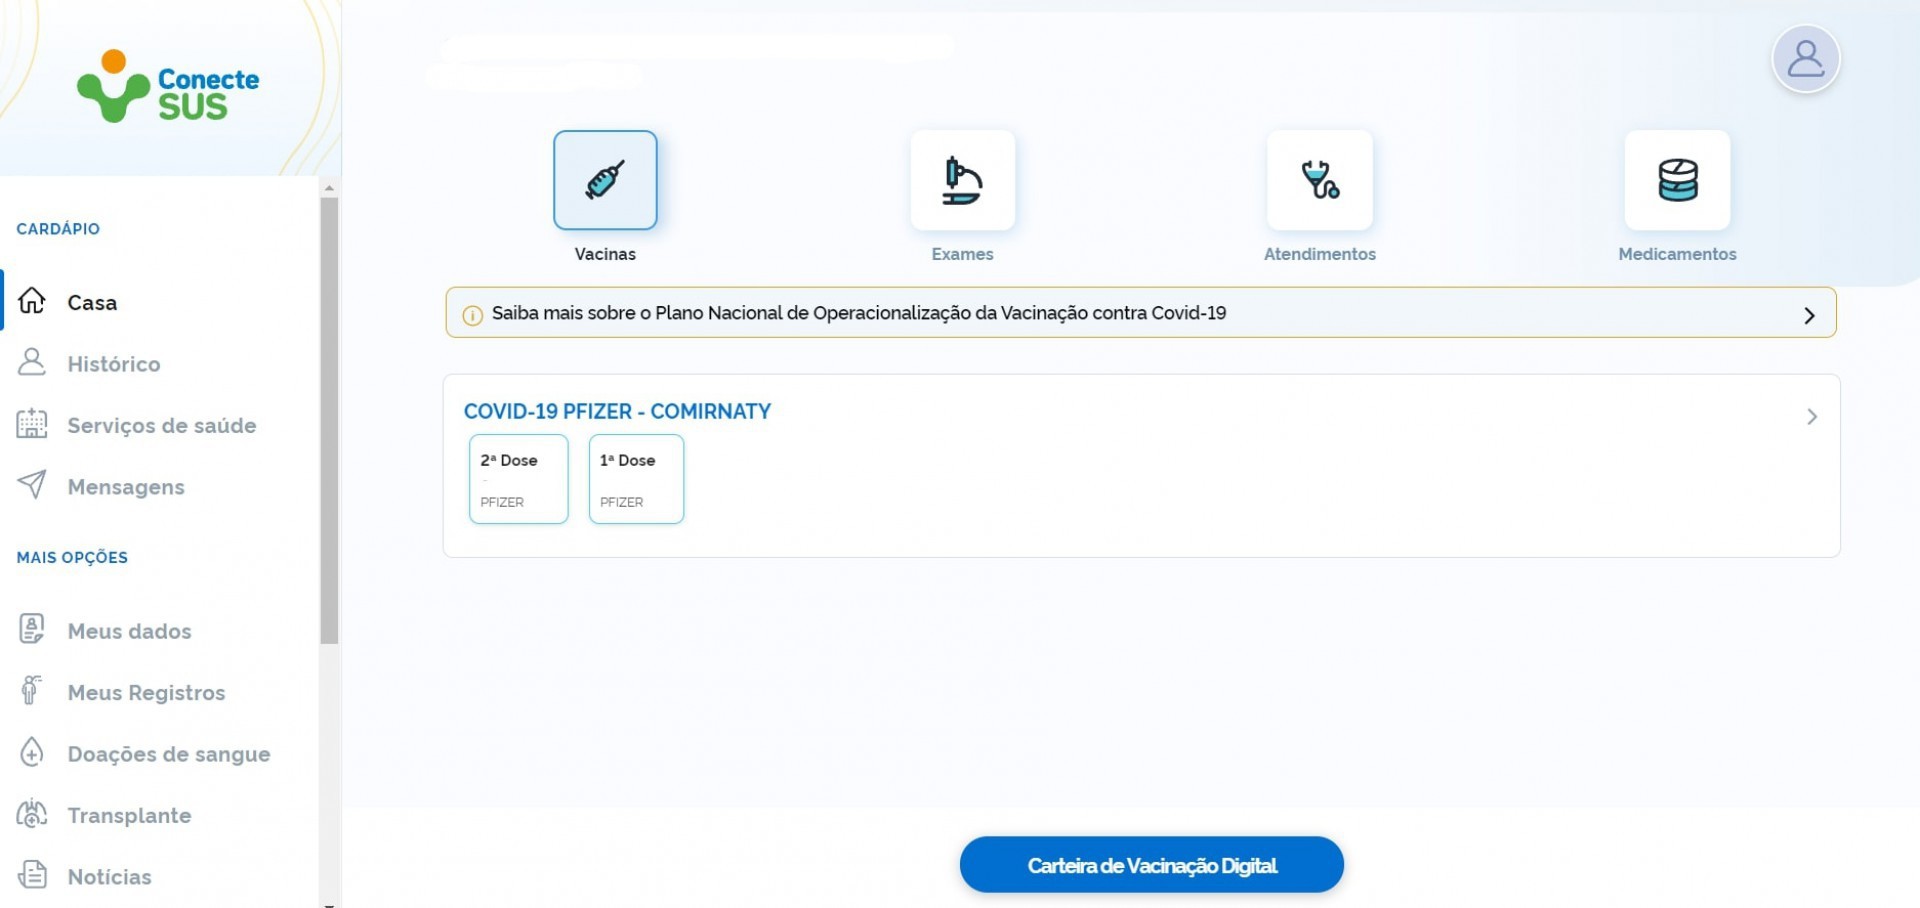Select the 1ª Dose PFIZER card
The width and height of the screenshot is (1920, 908).
636,479
